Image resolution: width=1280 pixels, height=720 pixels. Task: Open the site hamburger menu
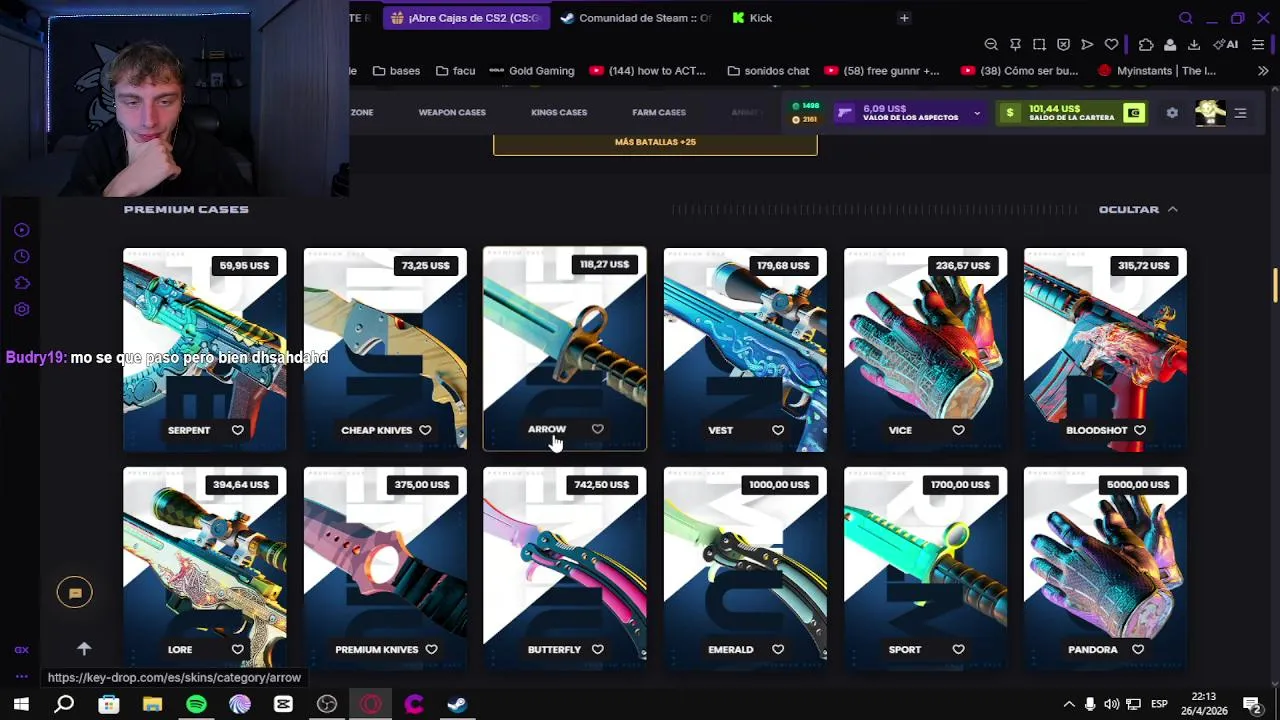pyautogui.click(x=1240, y=113)
